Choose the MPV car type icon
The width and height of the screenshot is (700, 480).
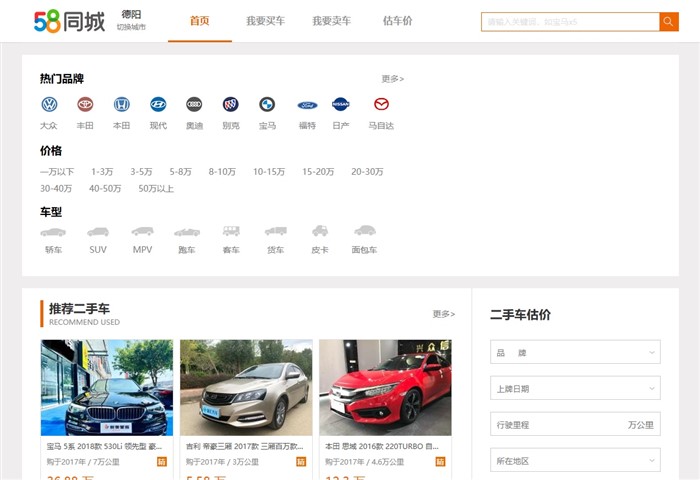[x=142, y=231]
